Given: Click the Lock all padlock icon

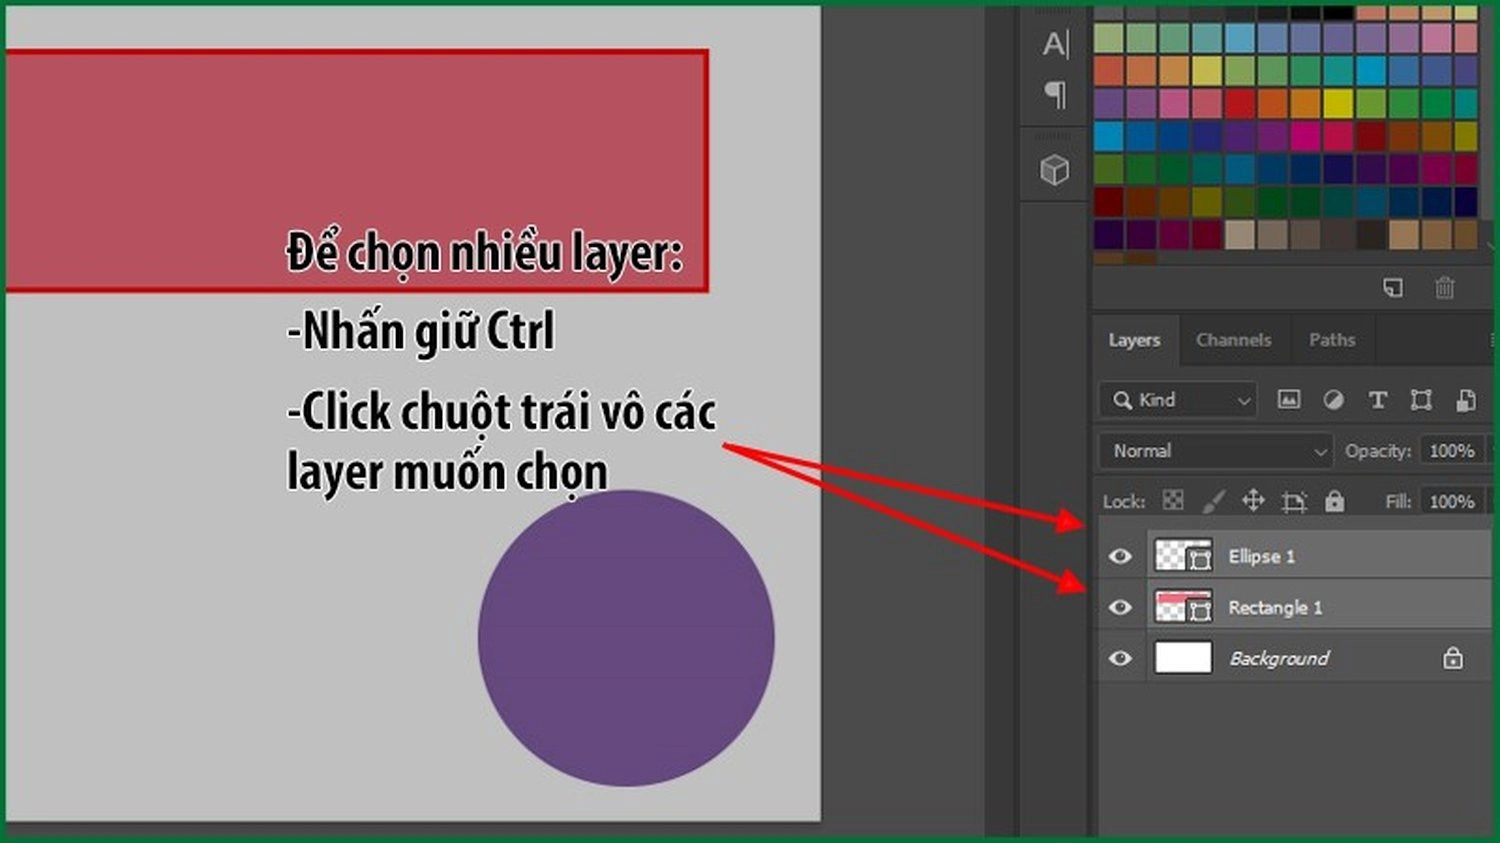Looking at the screenshot, I should [x=1335, y=500].
